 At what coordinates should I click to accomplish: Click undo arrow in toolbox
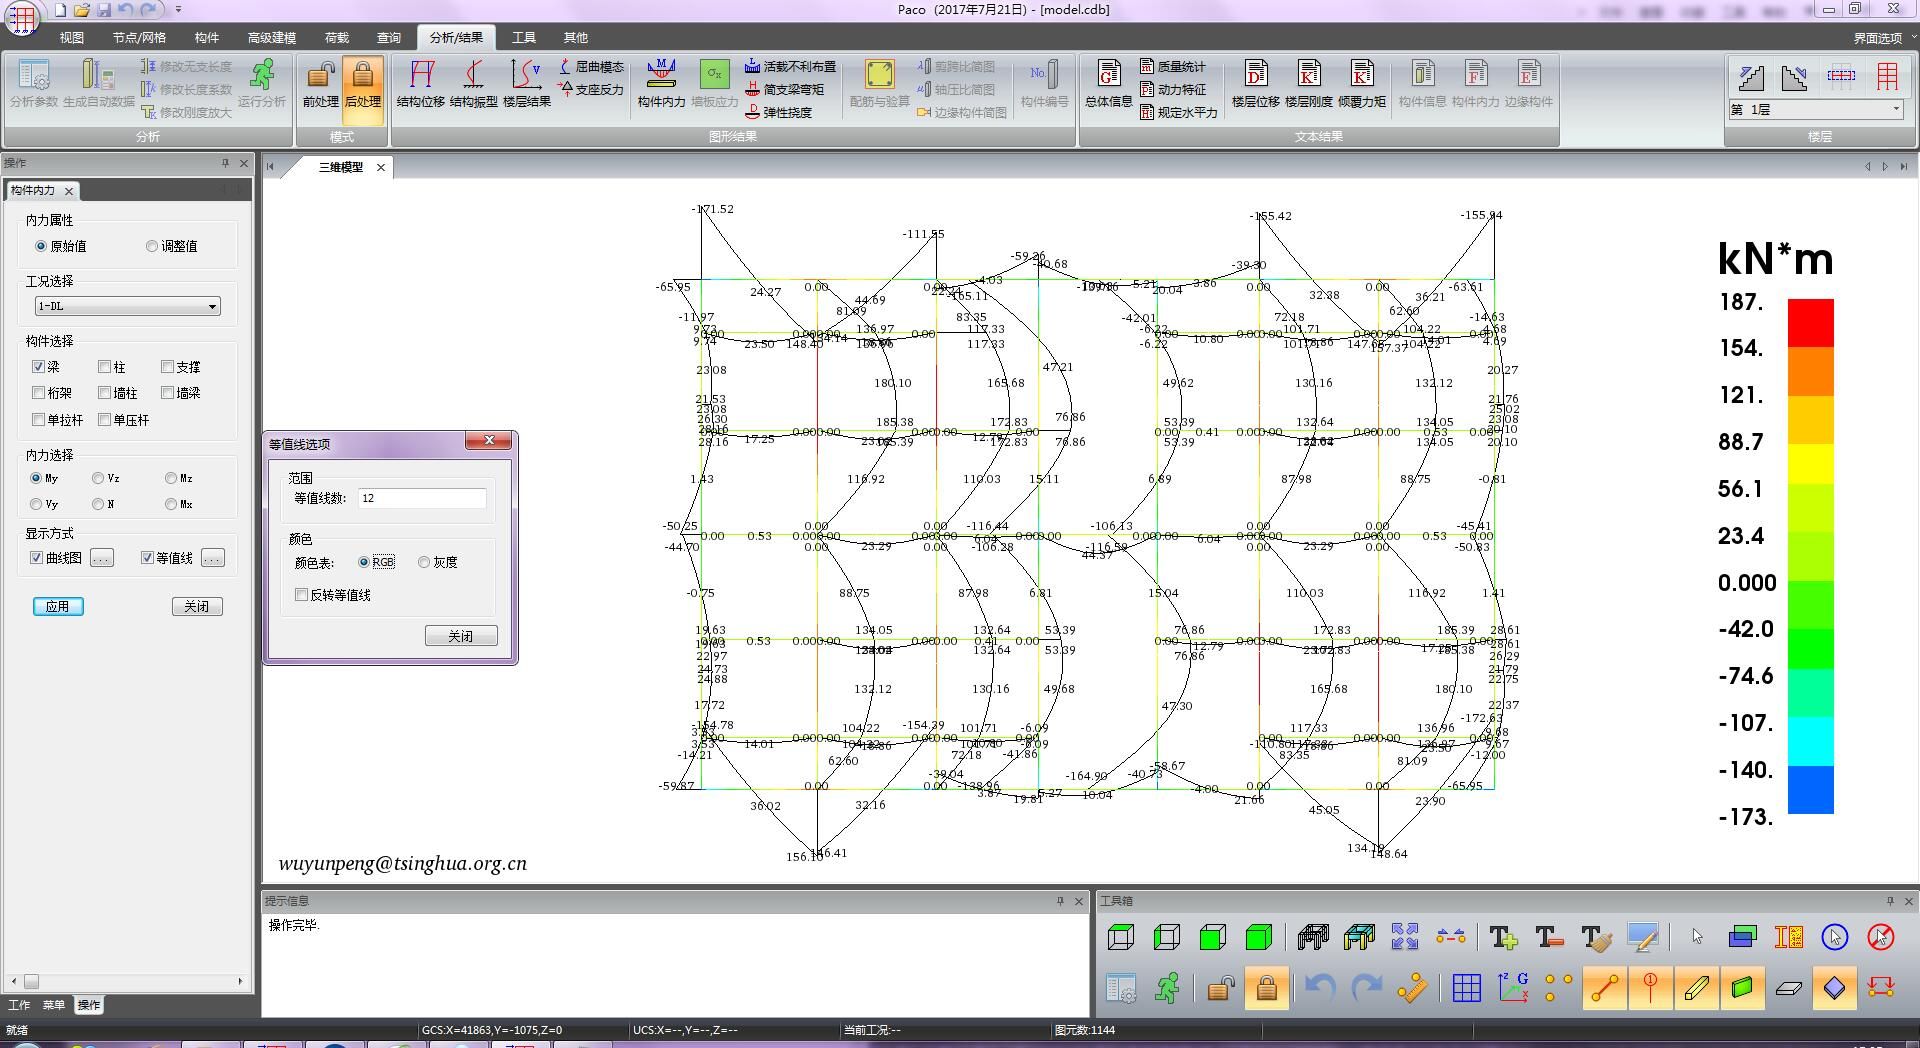pyautogui.click(x=1320, y=988)
